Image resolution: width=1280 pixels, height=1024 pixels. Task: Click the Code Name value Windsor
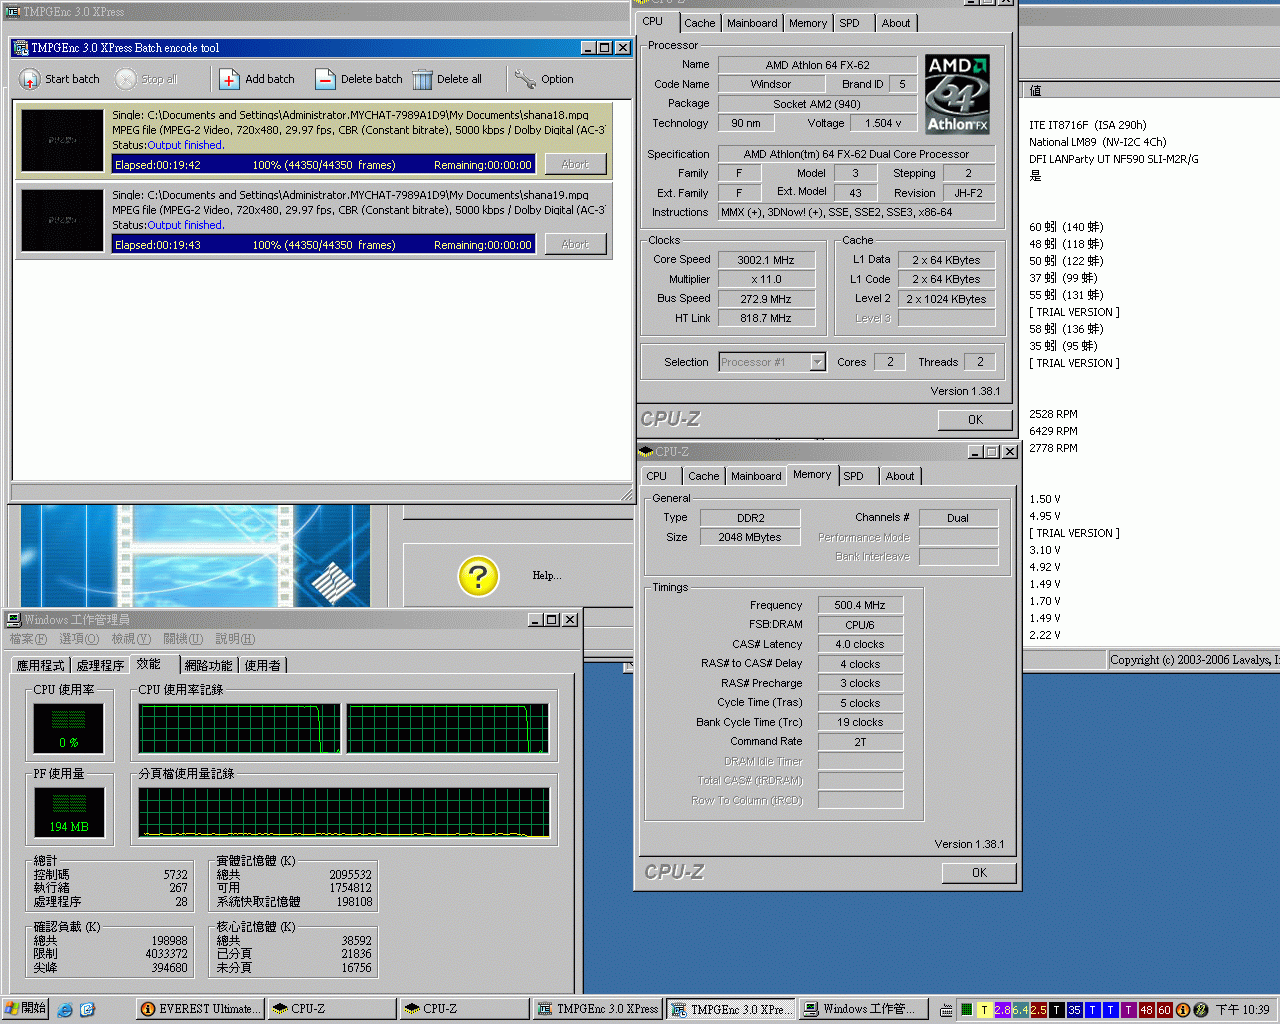pyautogui.click(x=771, y=84)
